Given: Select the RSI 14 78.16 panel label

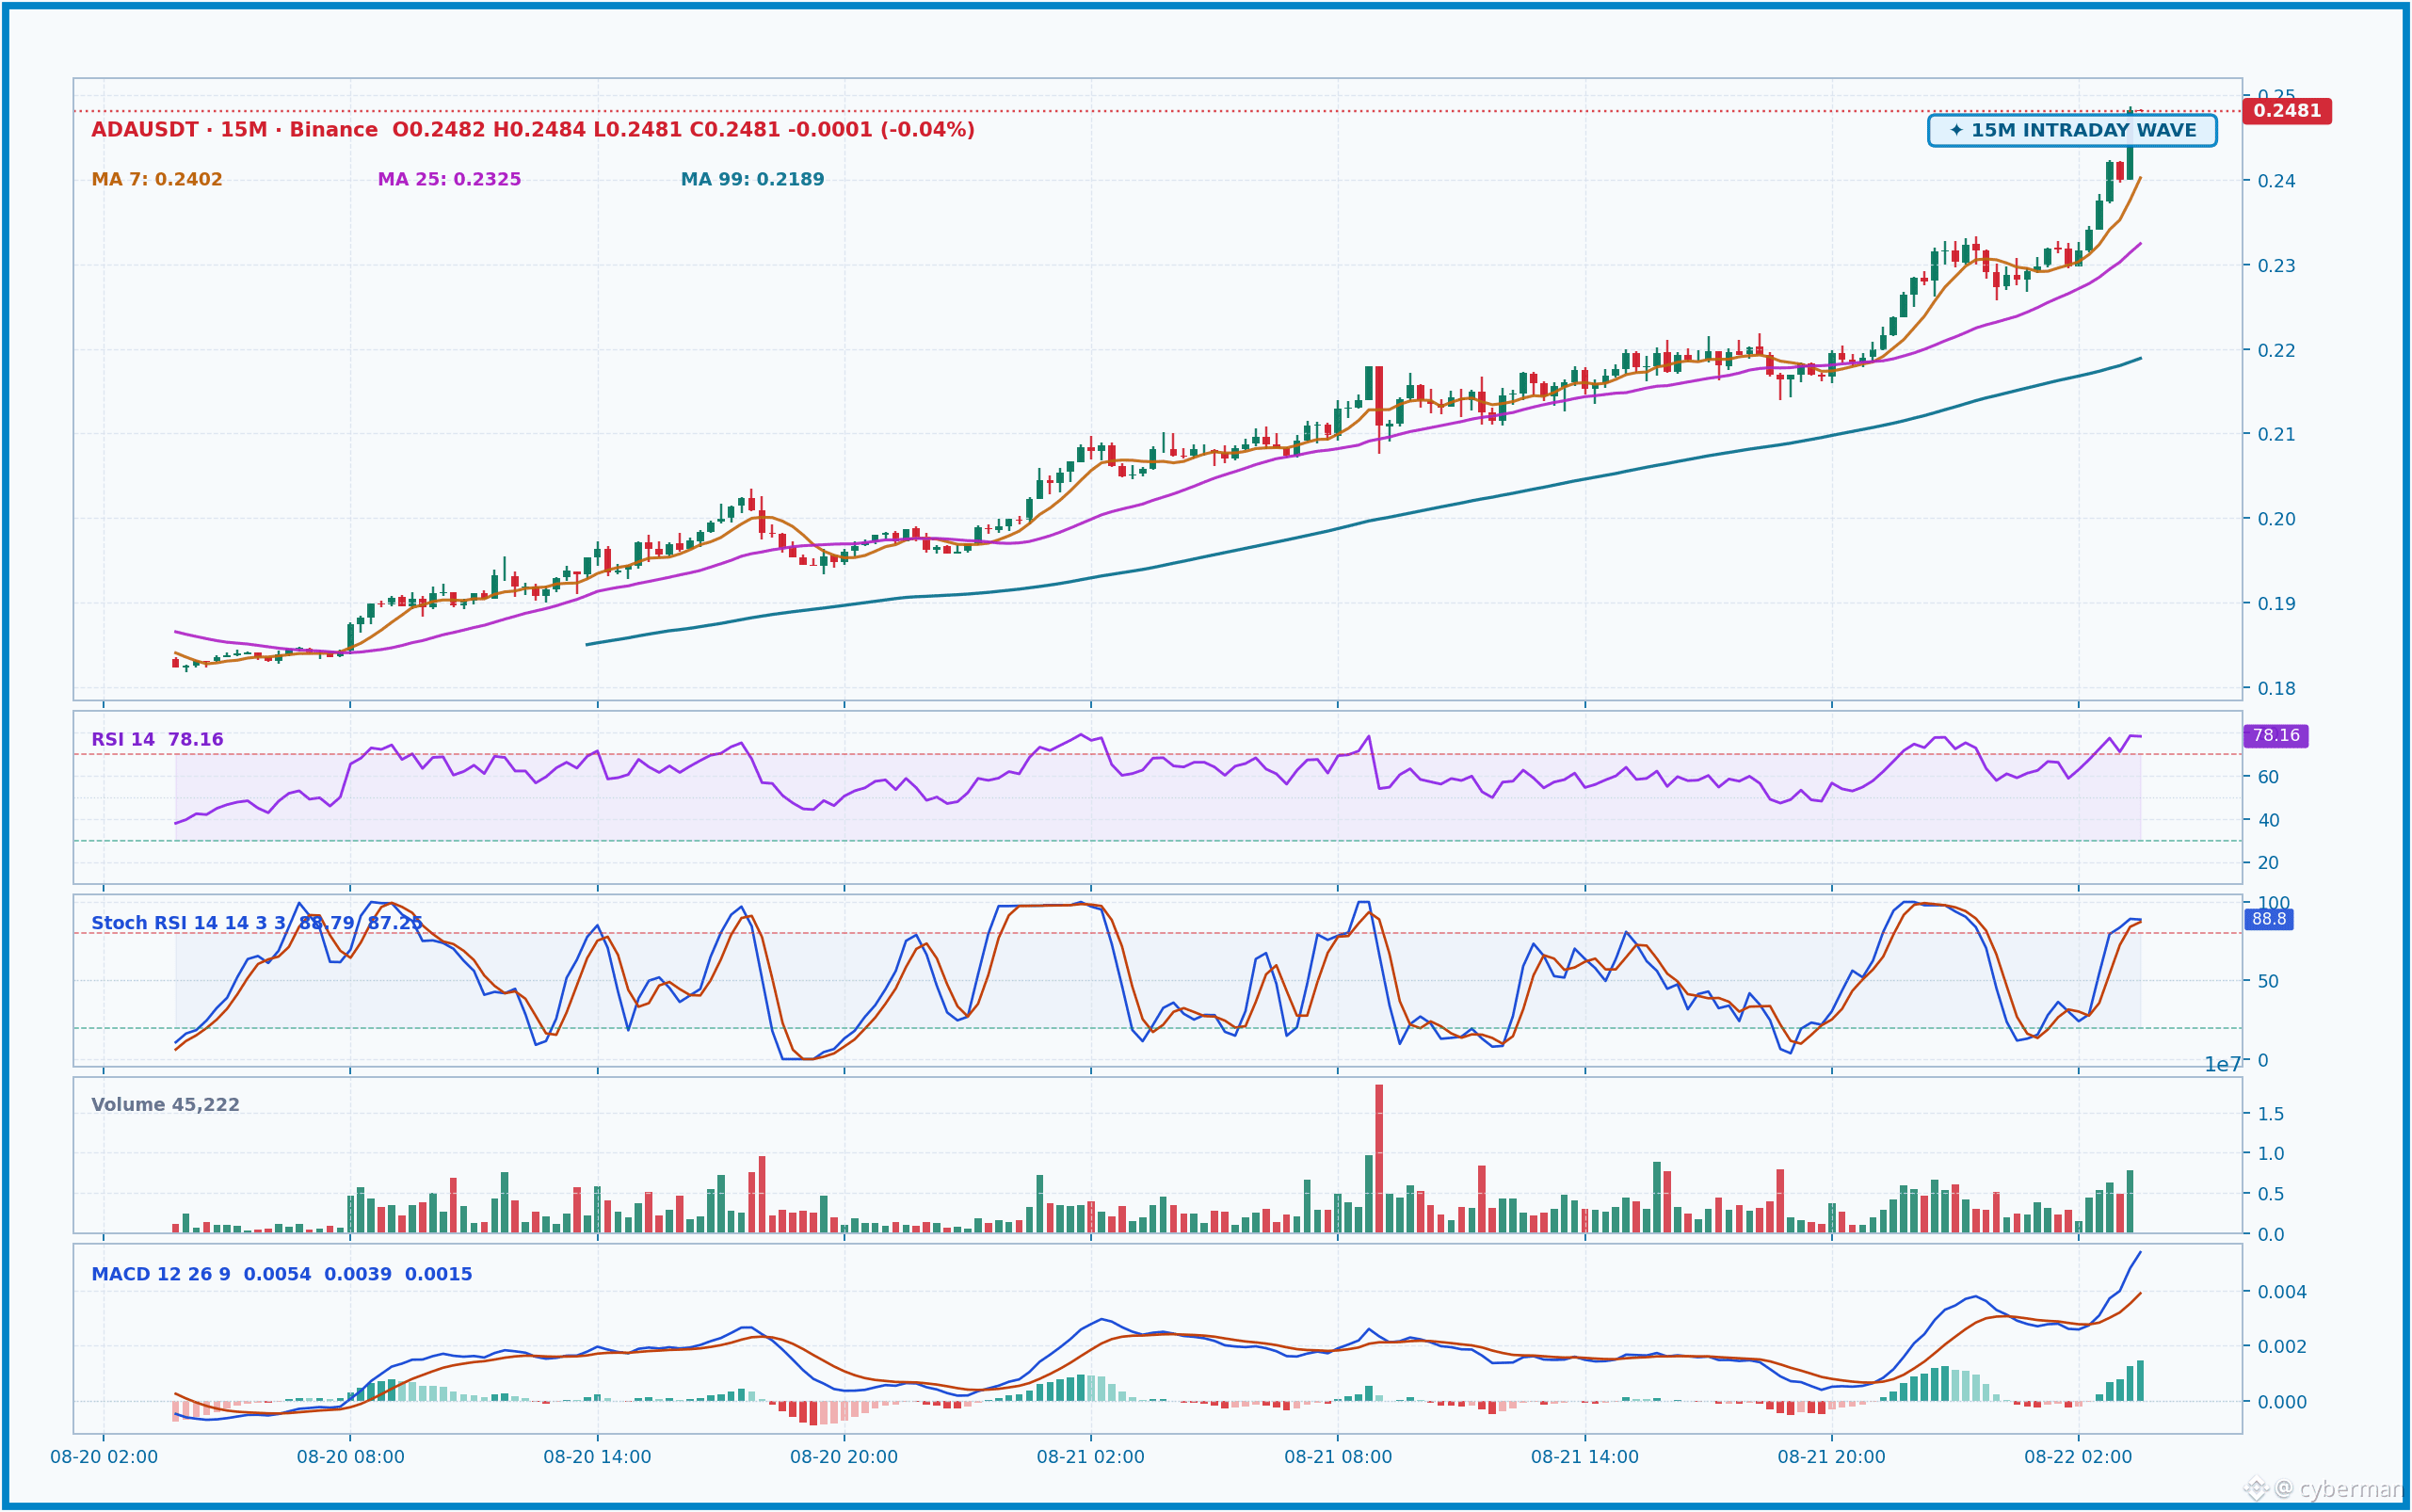Looking at the screenshot, I should (157, 740).
